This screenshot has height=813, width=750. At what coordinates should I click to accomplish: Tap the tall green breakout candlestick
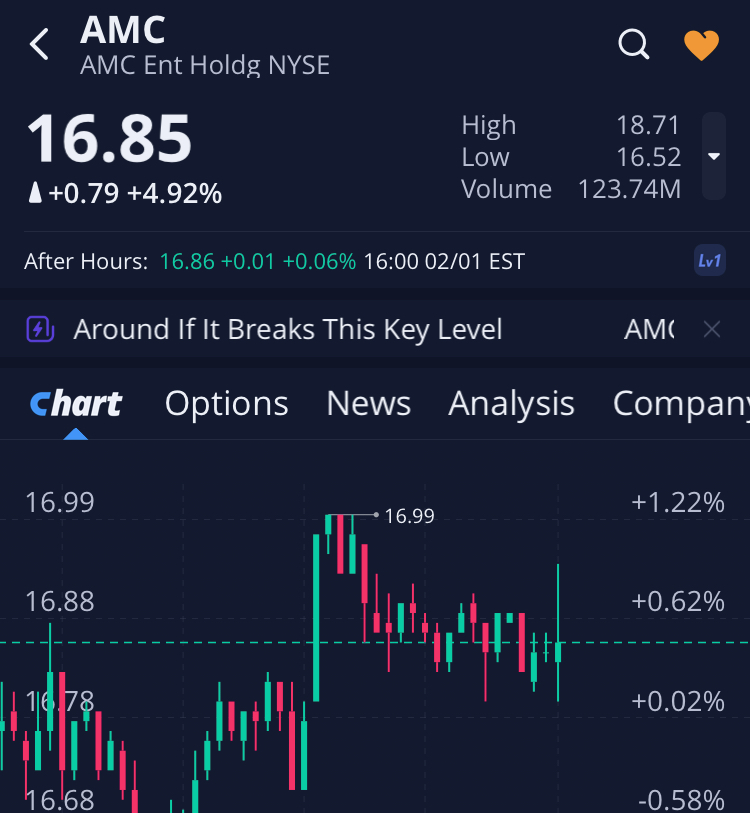317,617
